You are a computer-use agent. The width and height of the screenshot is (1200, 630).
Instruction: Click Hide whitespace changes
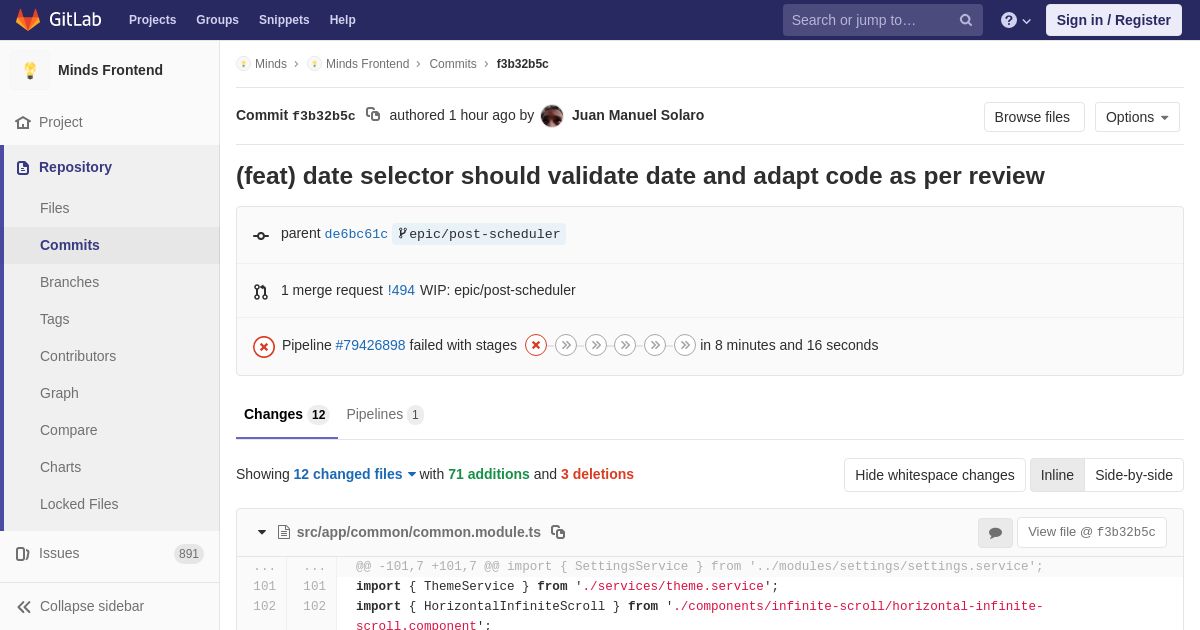[934, 475]
